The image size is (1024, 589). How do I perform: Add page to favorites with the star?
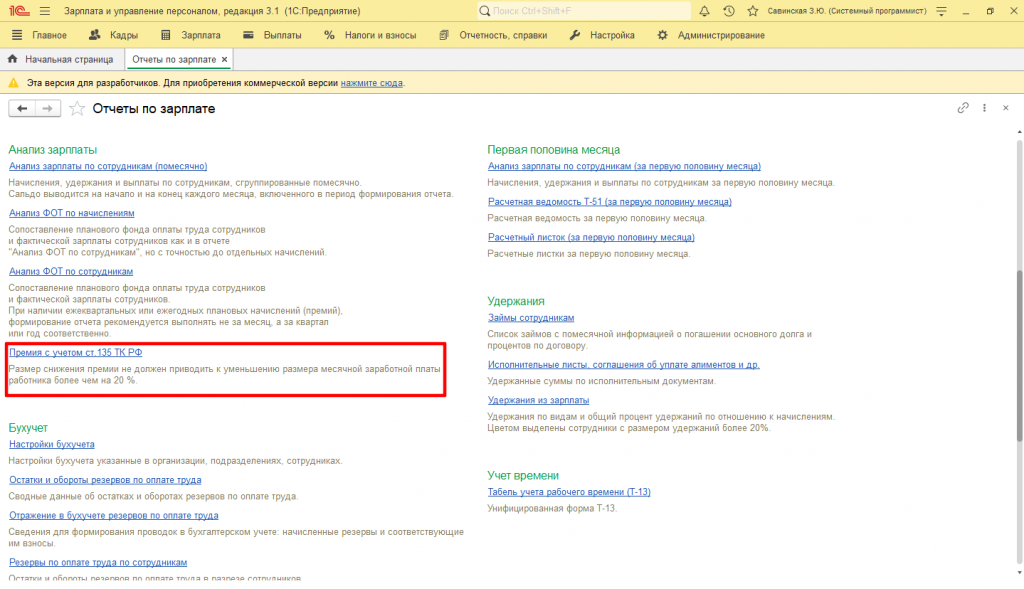pos(77,108)
